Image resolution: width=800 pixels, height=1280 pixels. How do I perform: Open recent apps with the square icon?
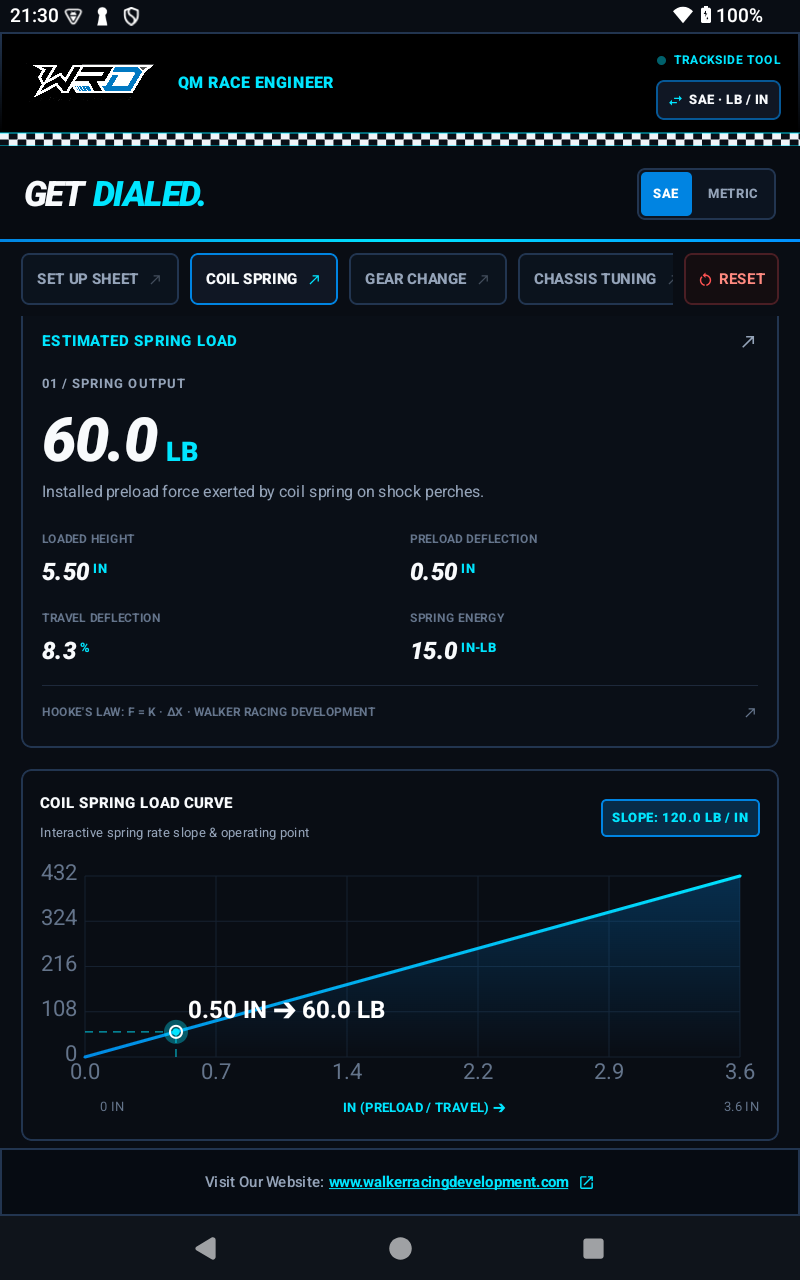coord(593,1248)
